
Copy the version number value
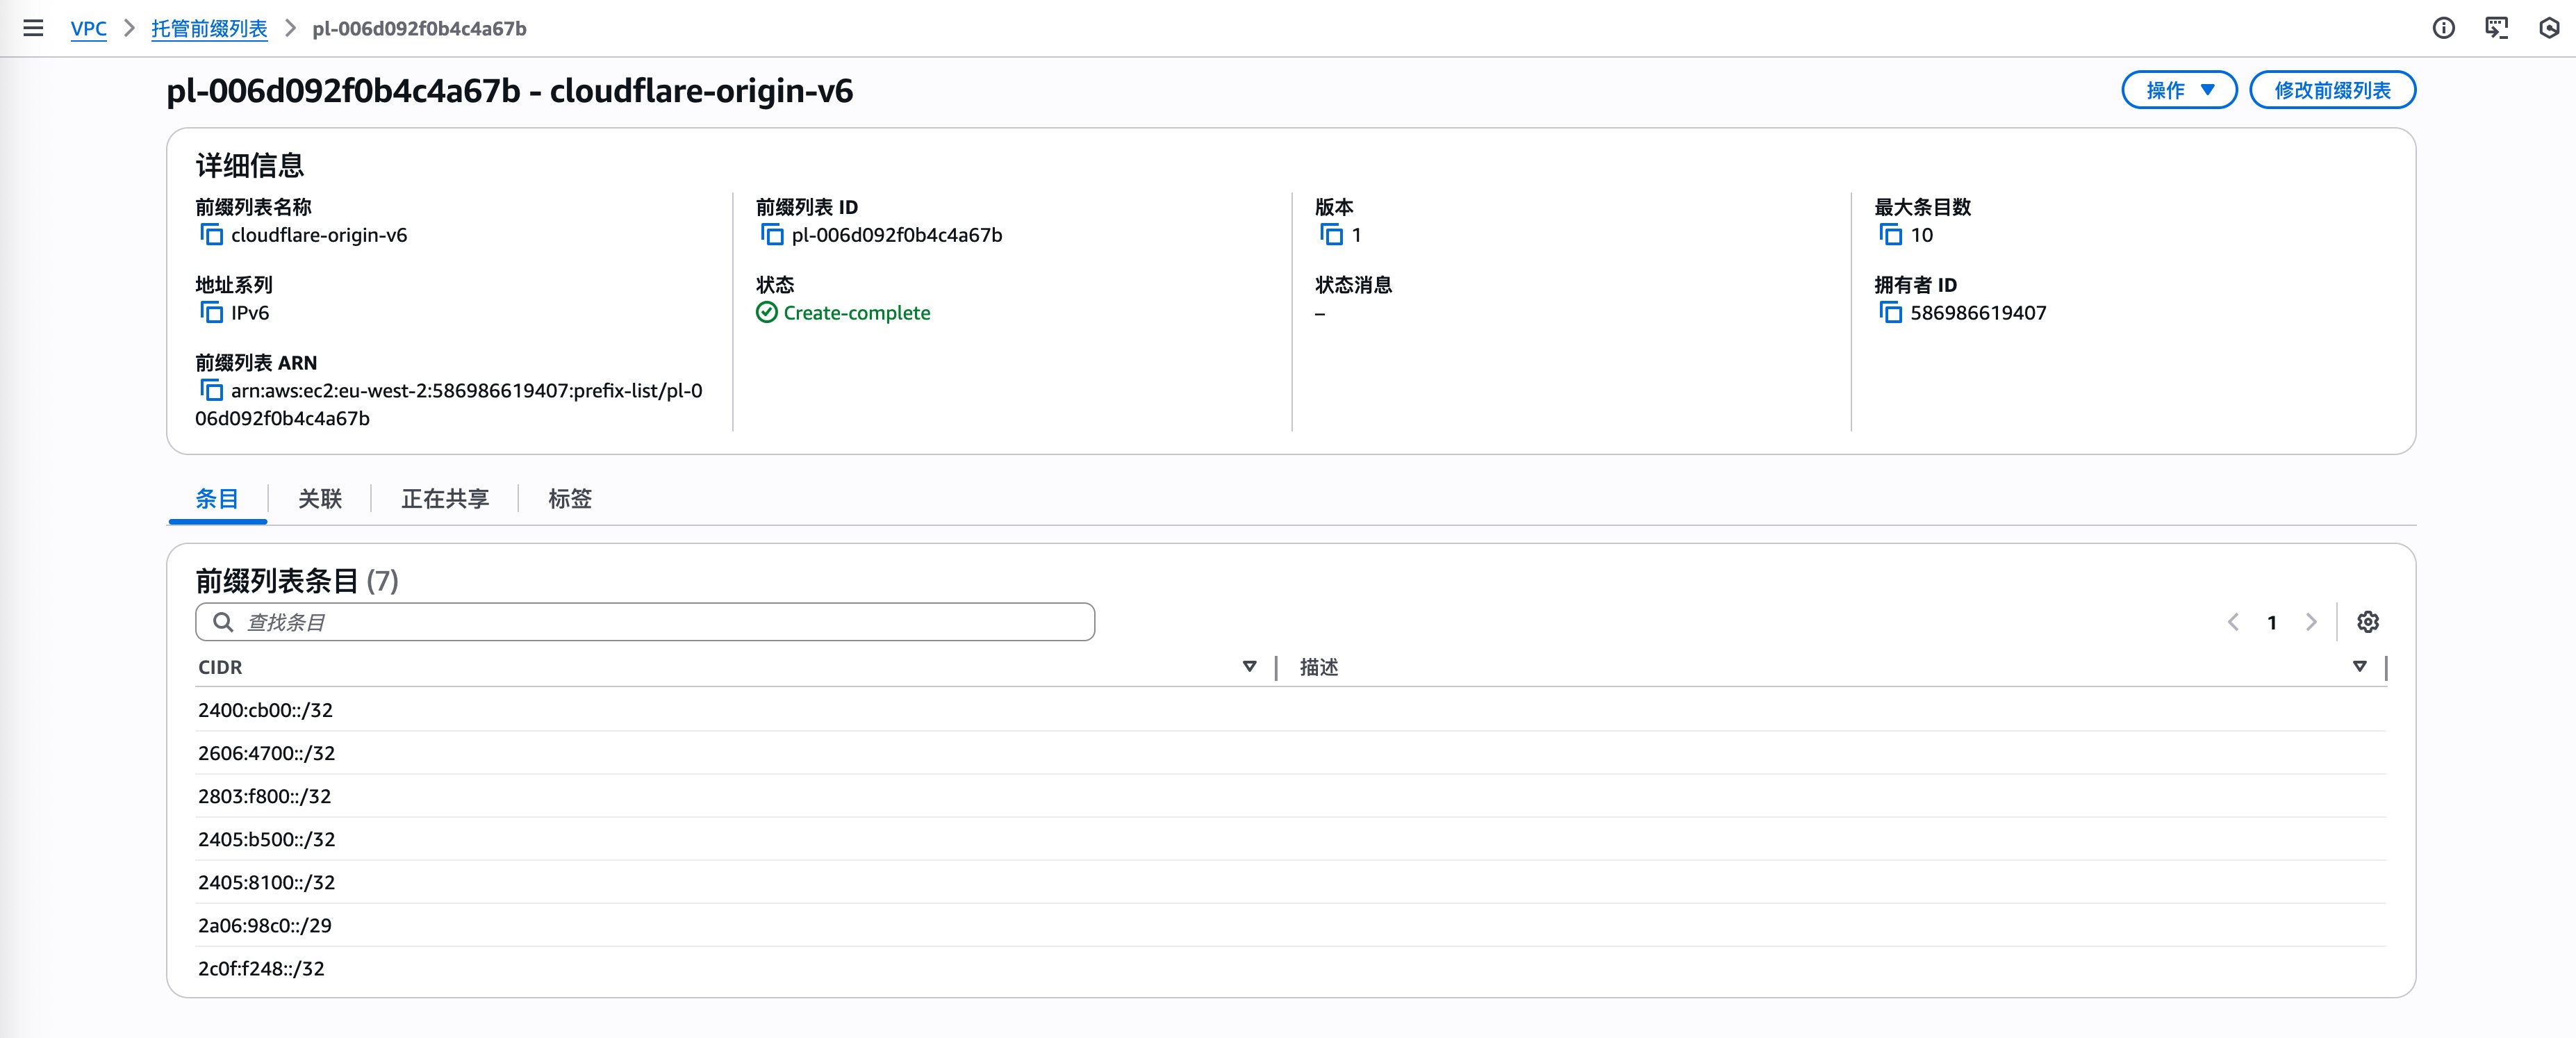(x=1331, y=235)
